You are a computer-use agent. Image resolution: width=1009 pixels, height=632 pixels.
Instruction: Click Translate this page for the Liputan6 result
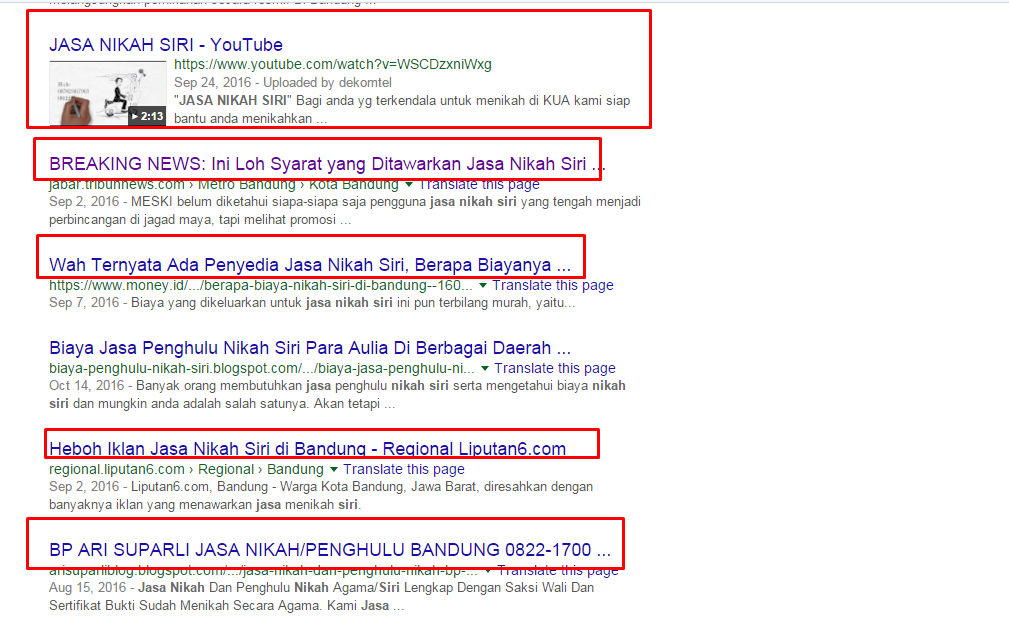pyautogui.click(x=403, y=469)
